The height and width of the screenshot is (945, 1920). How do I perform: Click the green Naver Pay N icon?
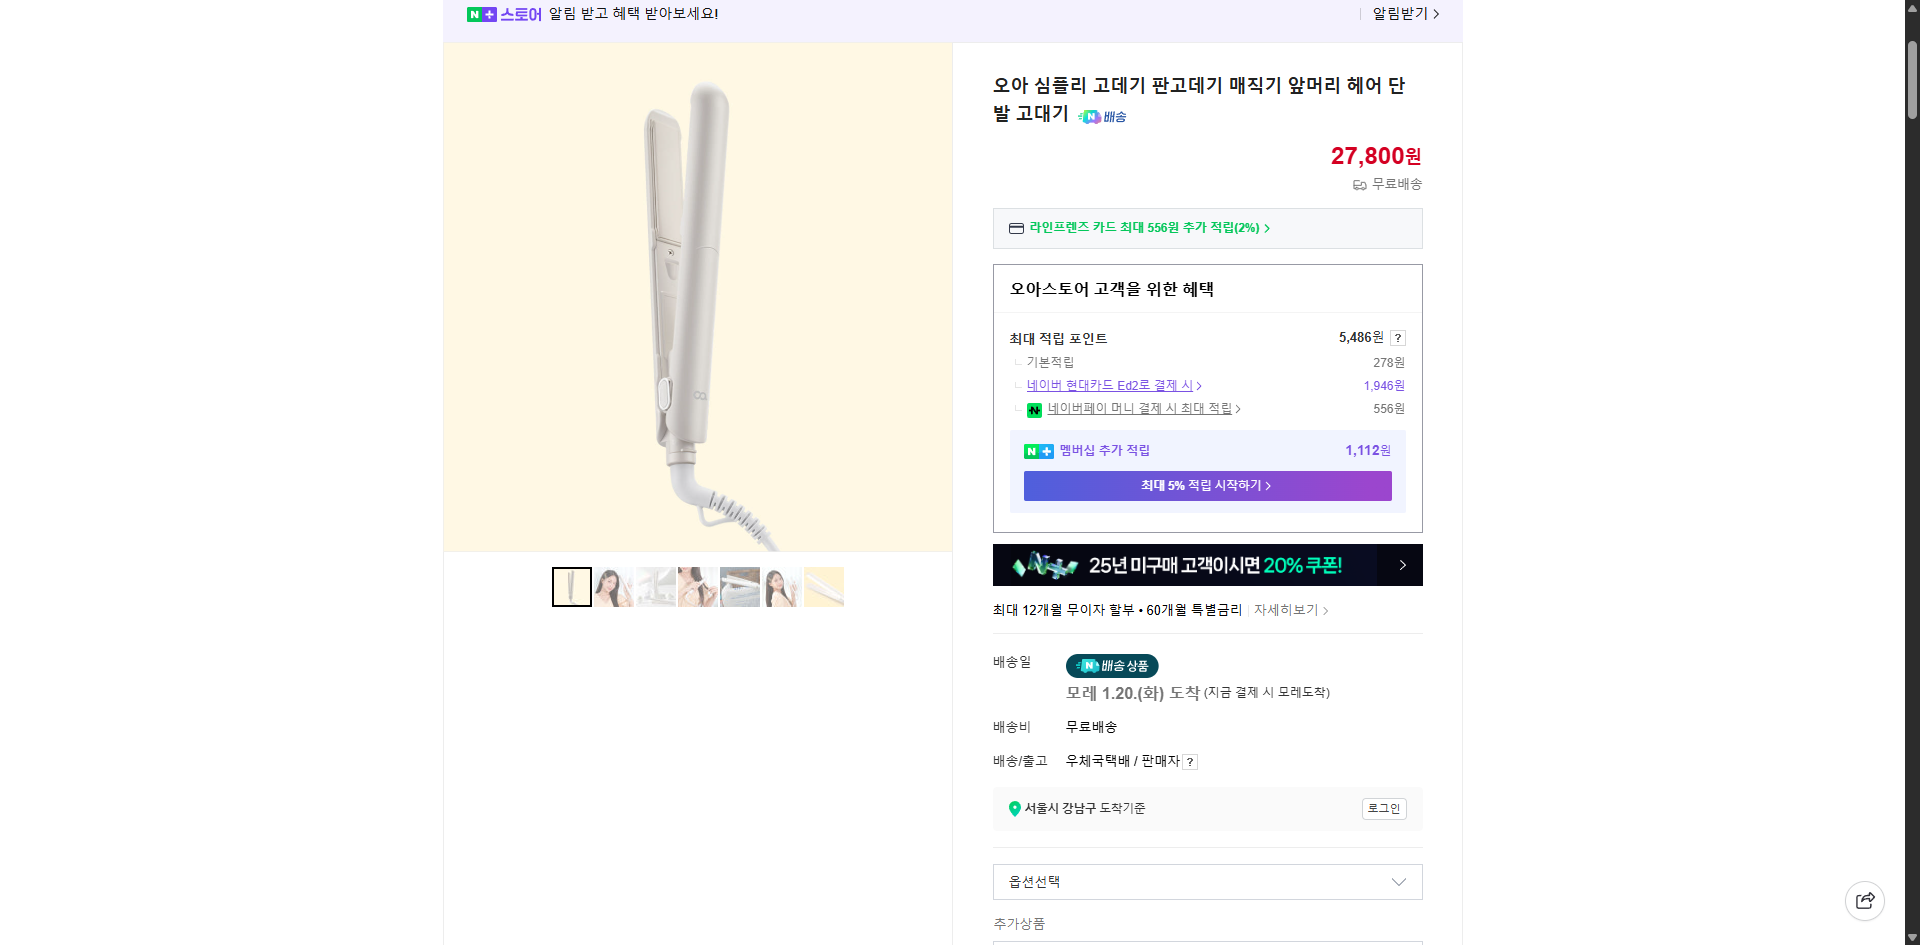1035,410
